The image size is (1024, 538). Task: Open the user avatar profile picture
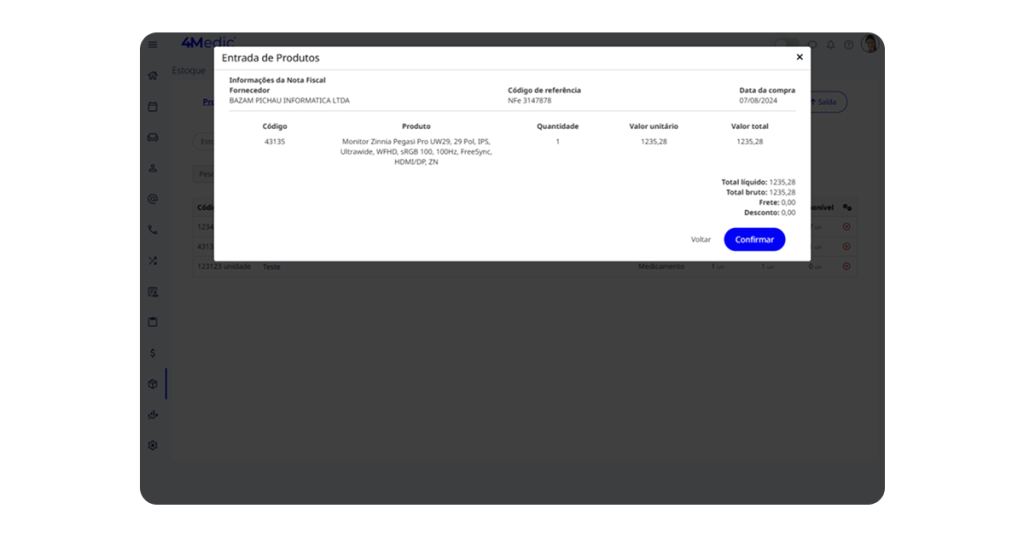(870, 44)
